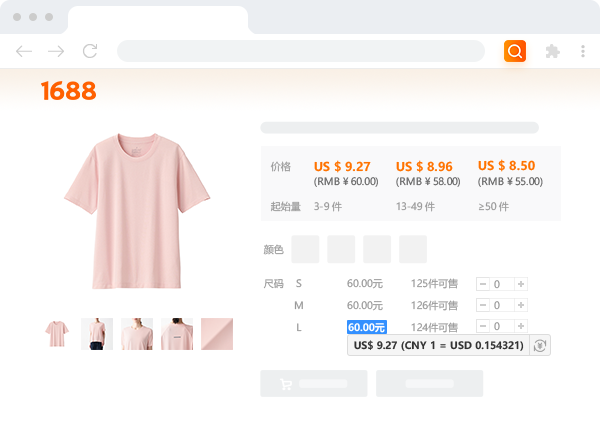Reload the page with the refresh icon
Image resolution: width=600 pixels, height=440 pixels.
[90, 51]
